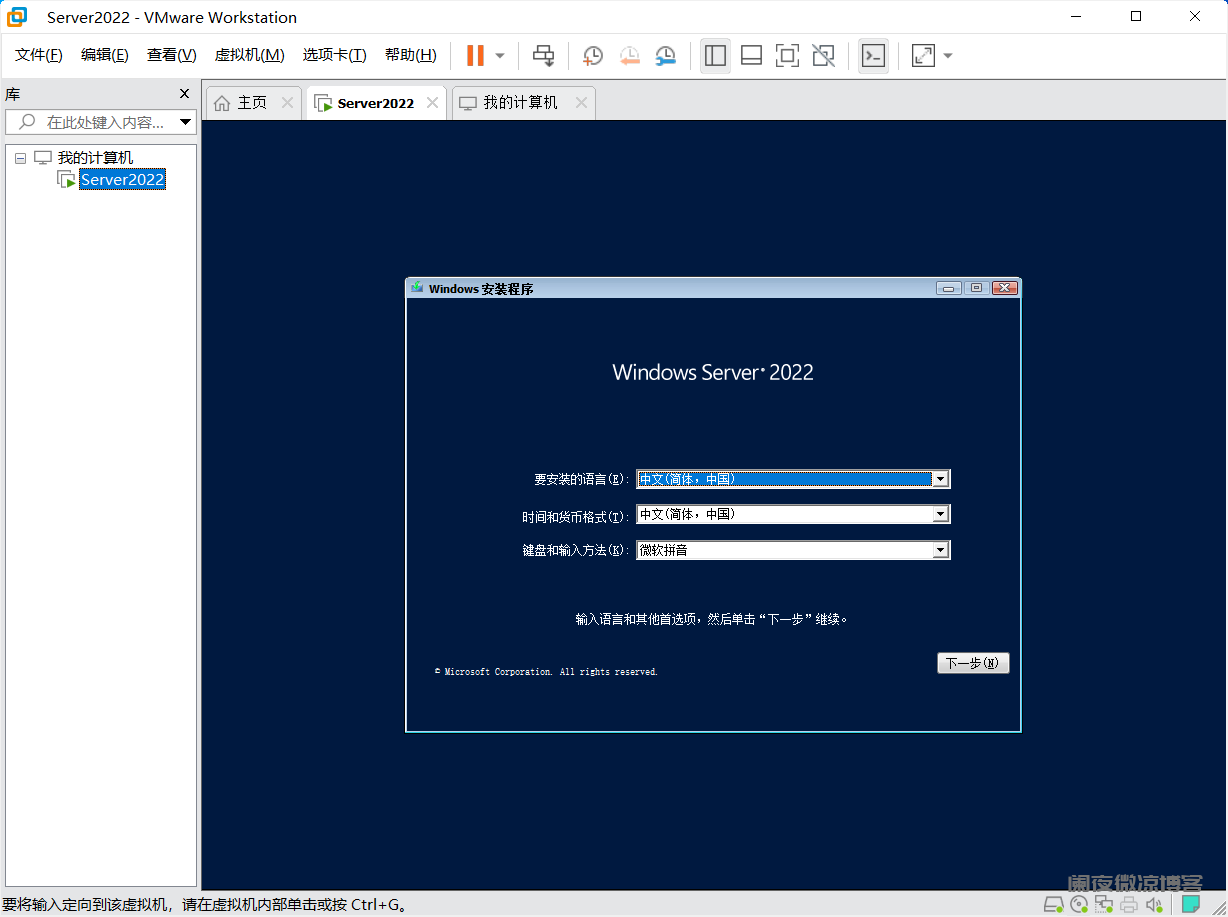Open the 虚拟机 menu

click(249, 55)
